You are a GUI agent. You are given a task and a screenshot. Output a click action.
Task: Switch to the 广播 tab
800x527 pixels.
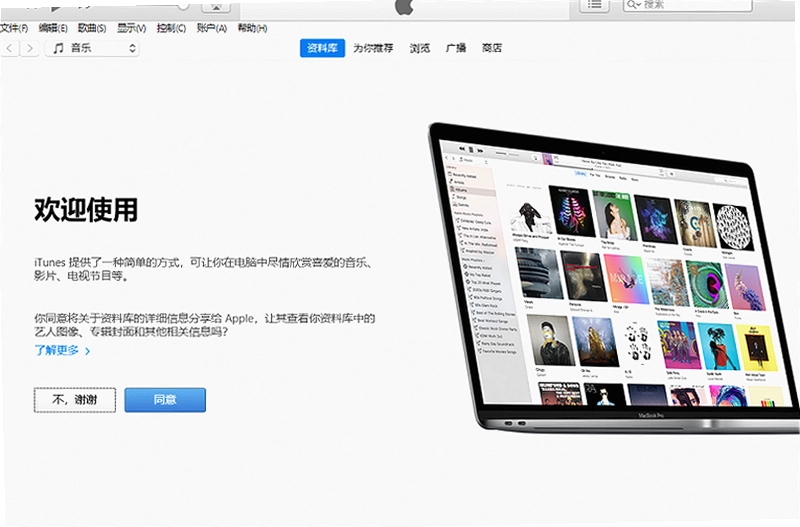pyautogui.click(x=456, y=48)
